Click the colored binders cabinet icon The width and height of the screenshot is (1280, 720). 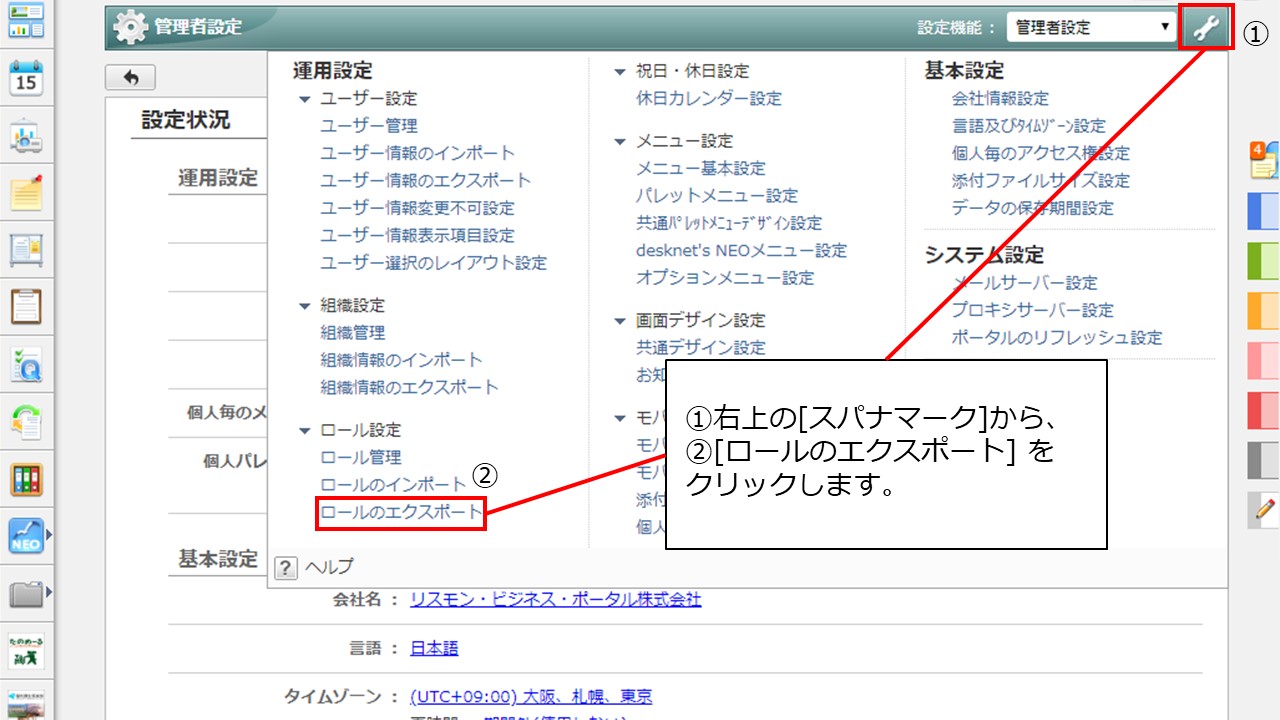(26, 480)
